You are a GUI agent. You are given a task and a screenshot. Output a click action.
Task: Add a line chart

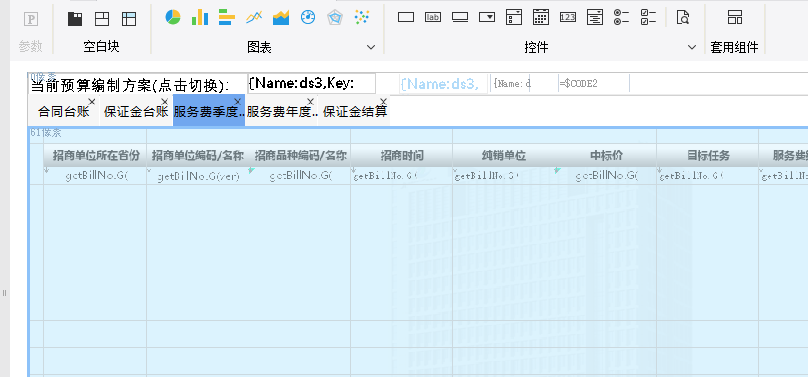[x=254, y=17]
